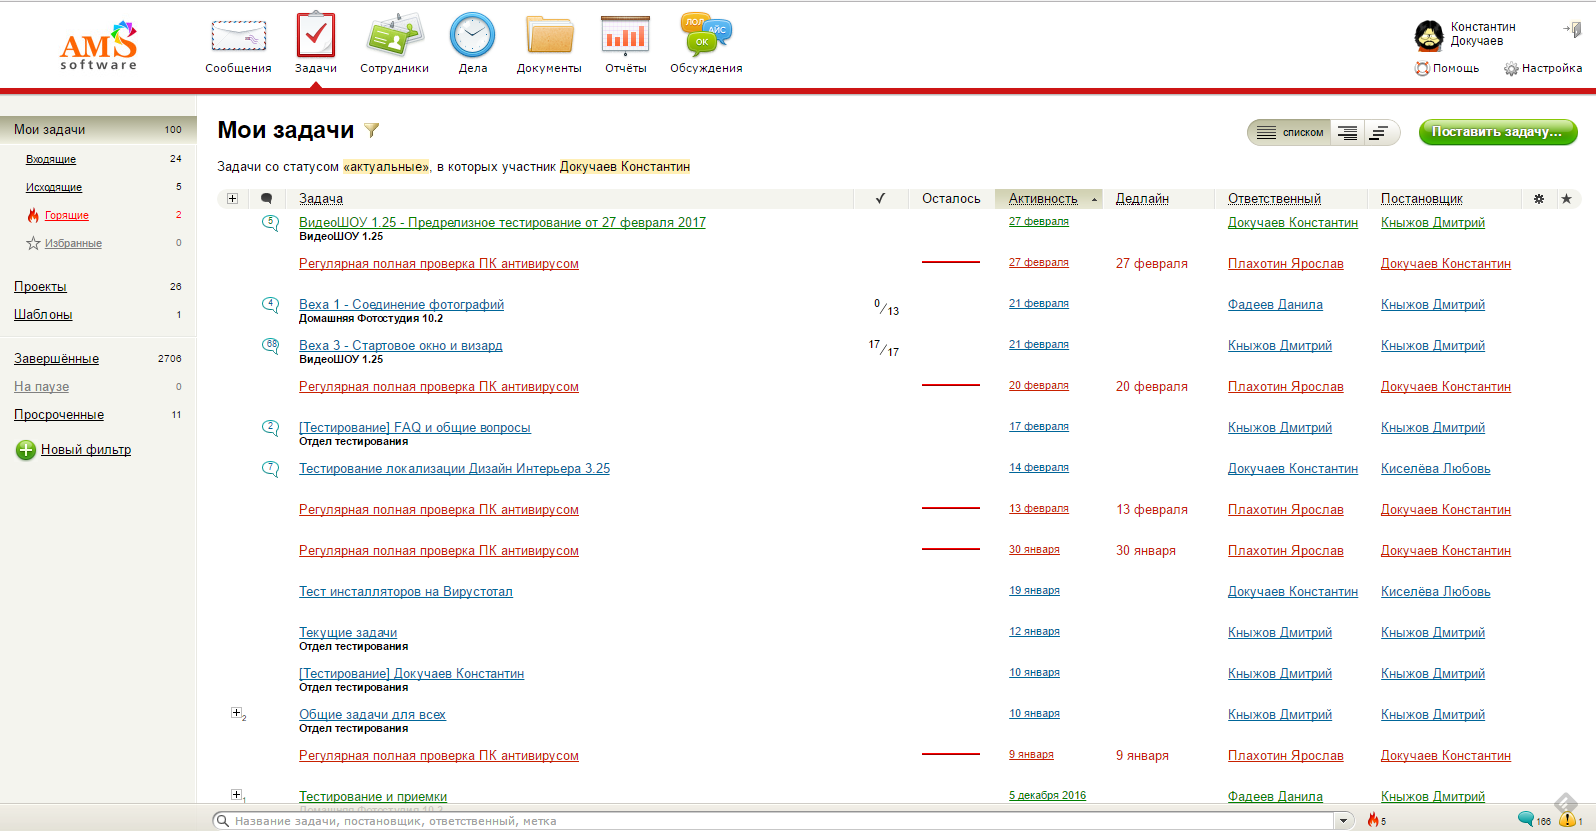This screenshot has width=1596, height=831.
Task: Click the logout door icon
Action: (x=1573, y=30)
